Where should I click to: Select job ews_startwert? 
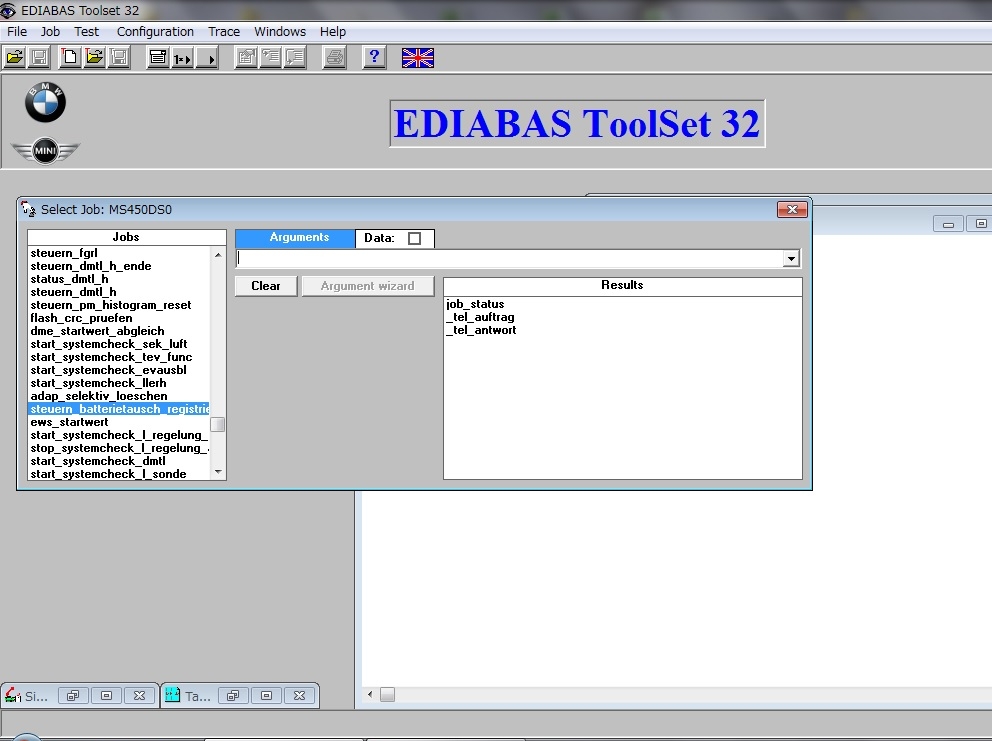69,422
